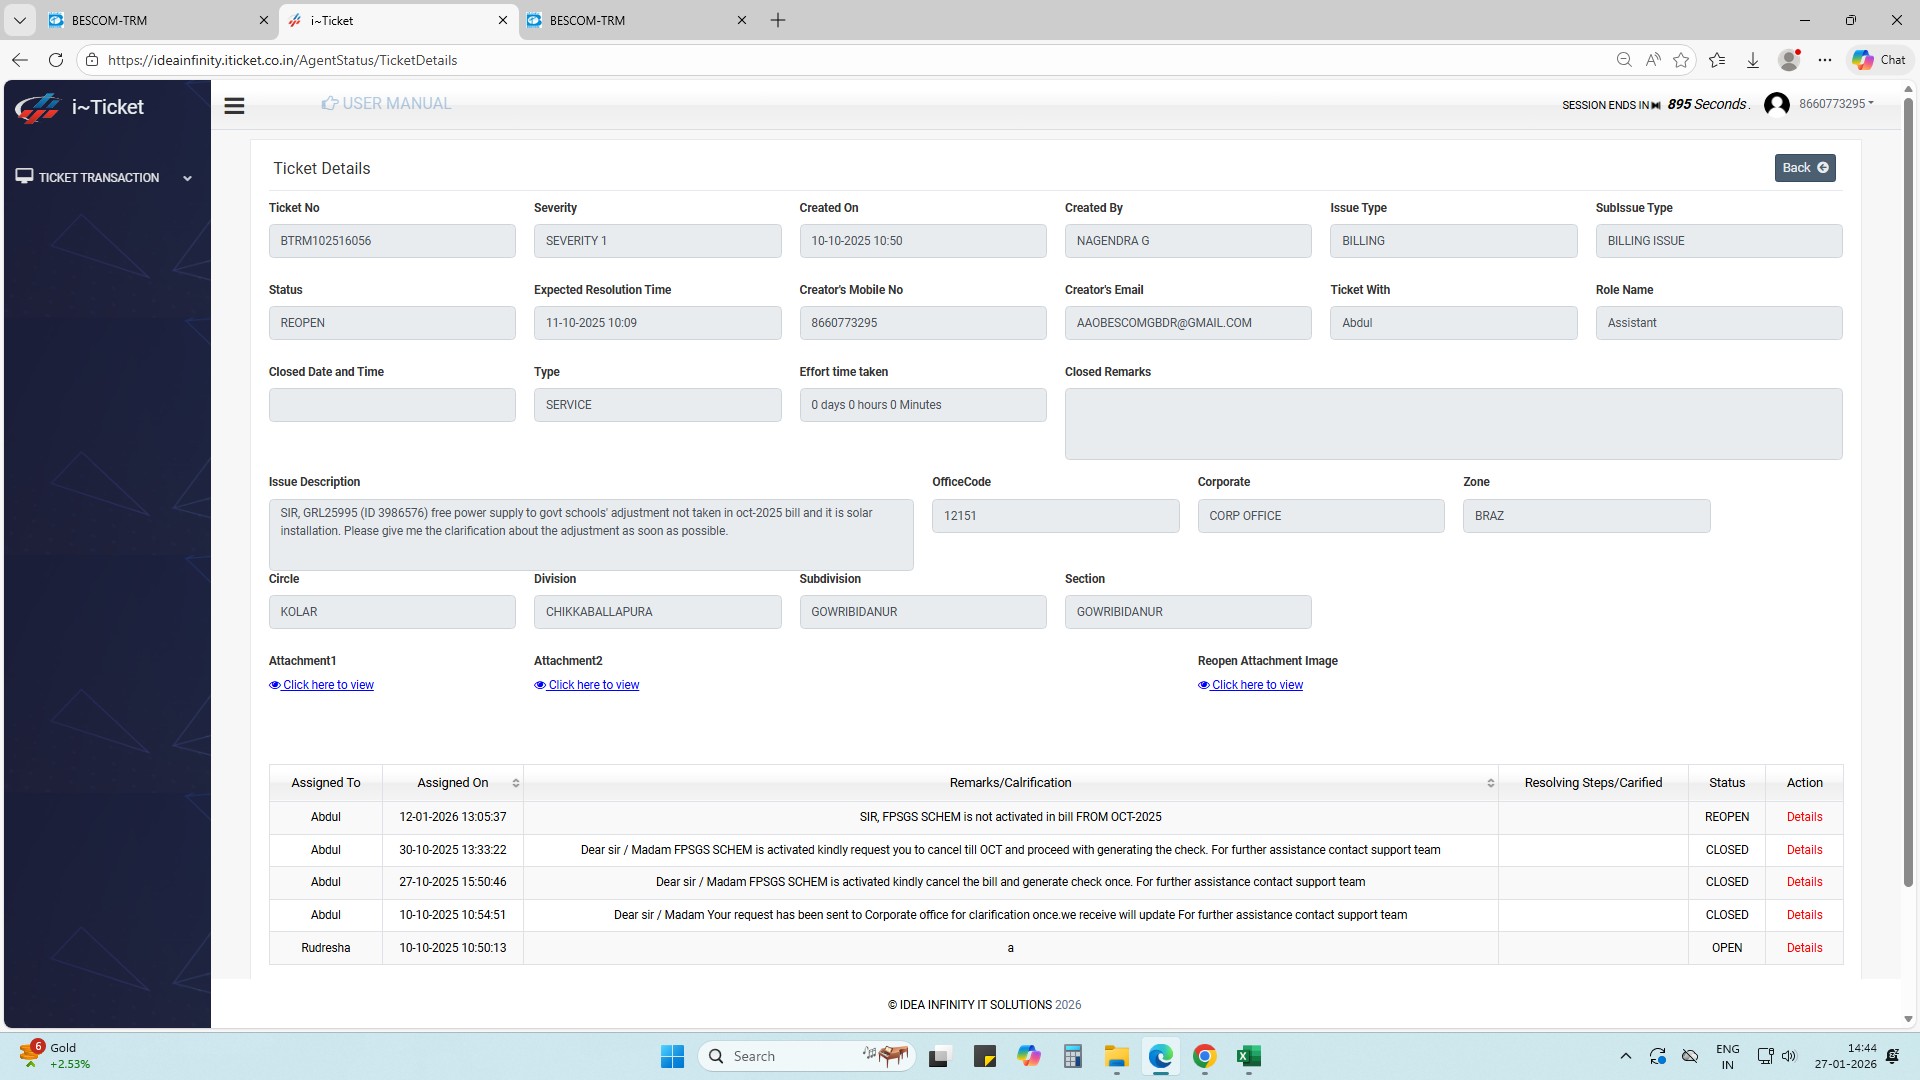Open the browser downloads icon
1920x1080 pixels.
1753,60
